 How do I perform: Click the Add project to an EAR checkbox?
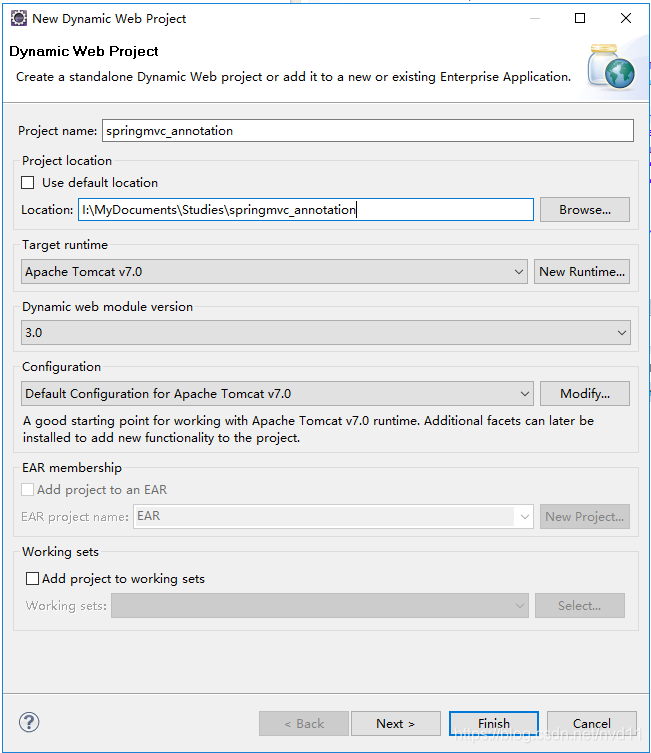pyautogui.click(x=28, y=489)
